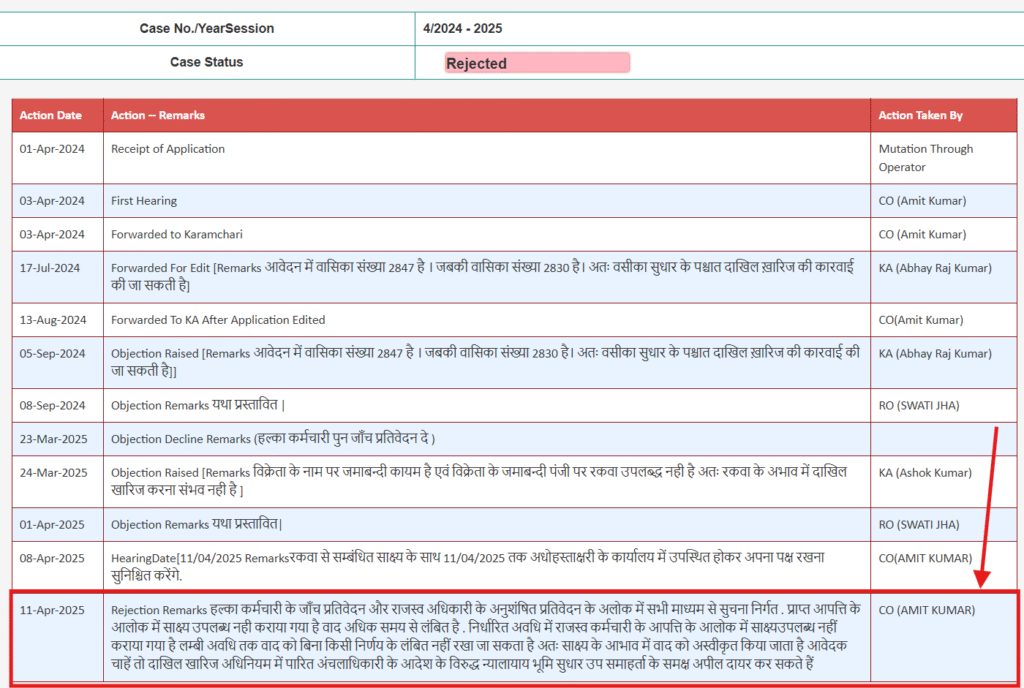
Task: Click the Case Status label
Action: [x=207, y=62]
